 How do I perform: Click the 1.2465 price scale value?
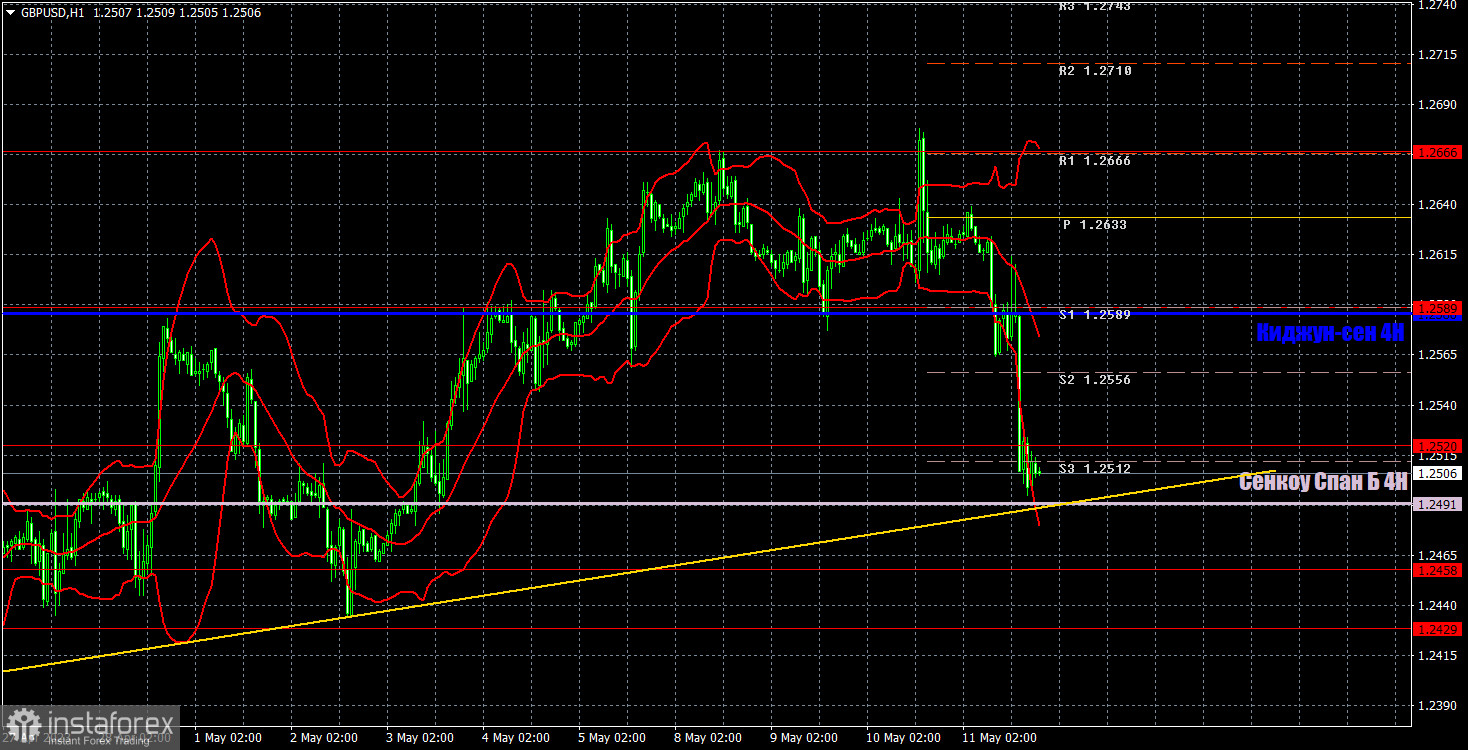tap(1437, 555)
